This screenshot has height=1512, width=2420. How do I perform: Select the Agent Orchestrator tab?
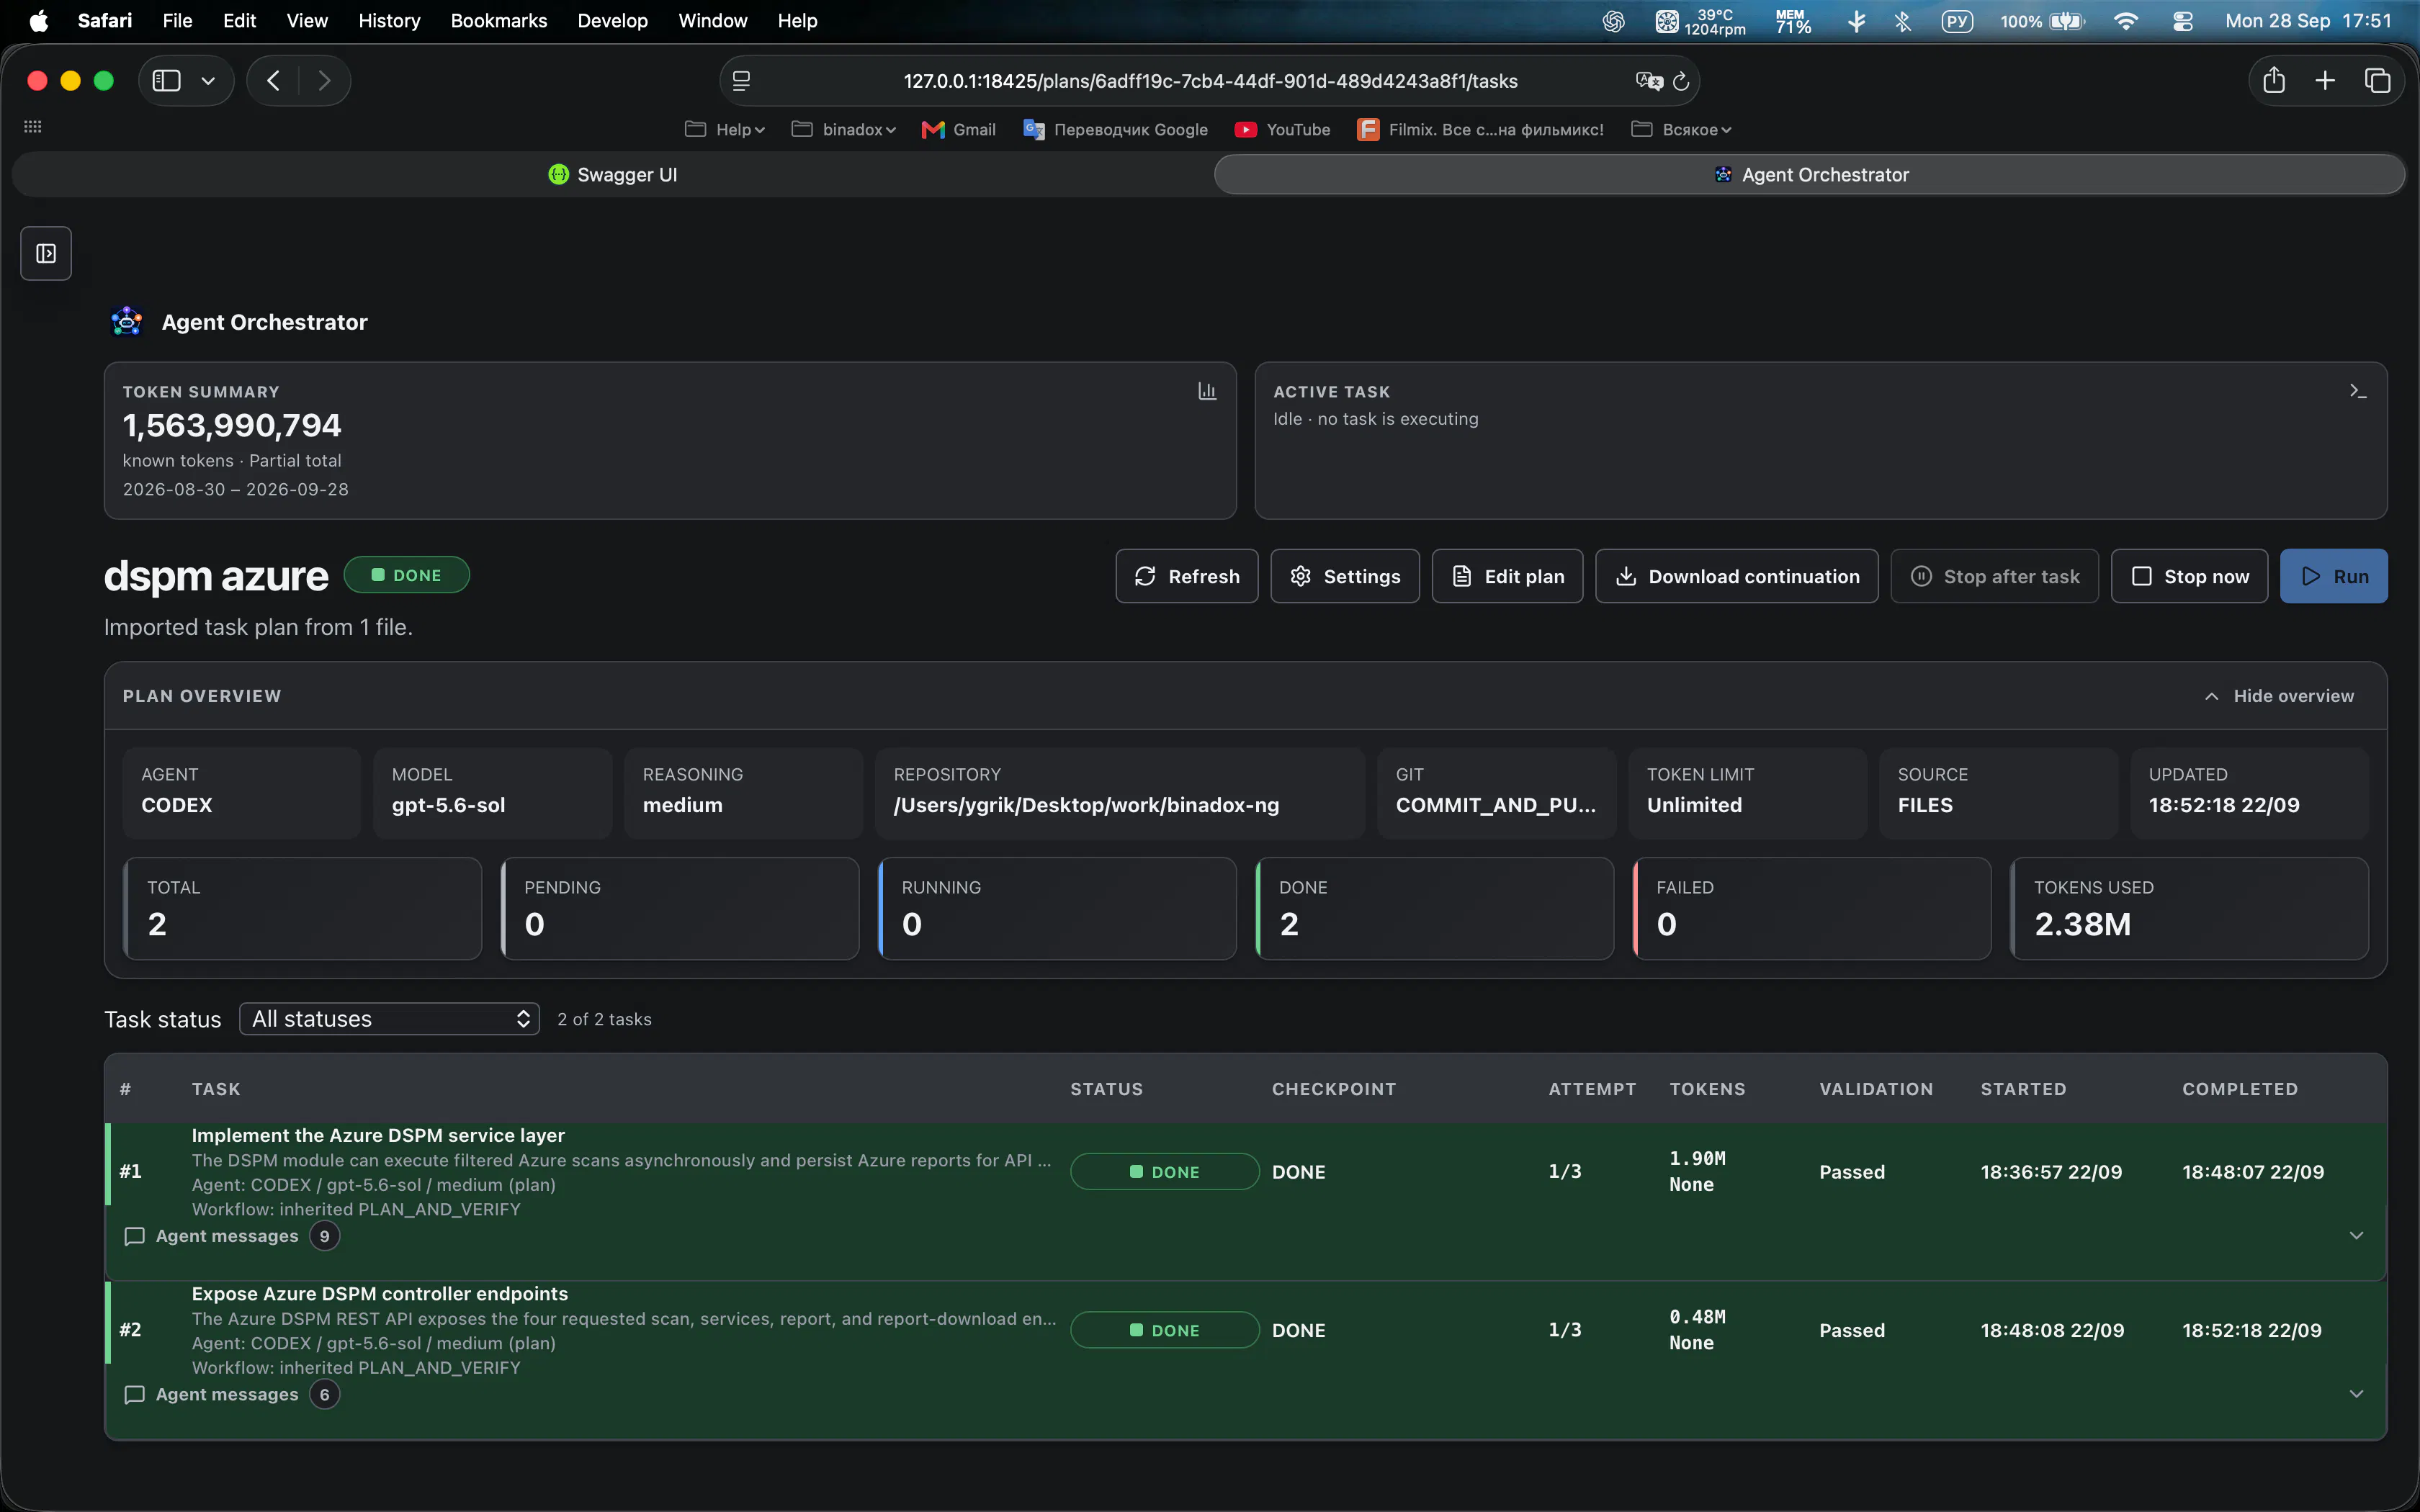tap(1810, 175)
